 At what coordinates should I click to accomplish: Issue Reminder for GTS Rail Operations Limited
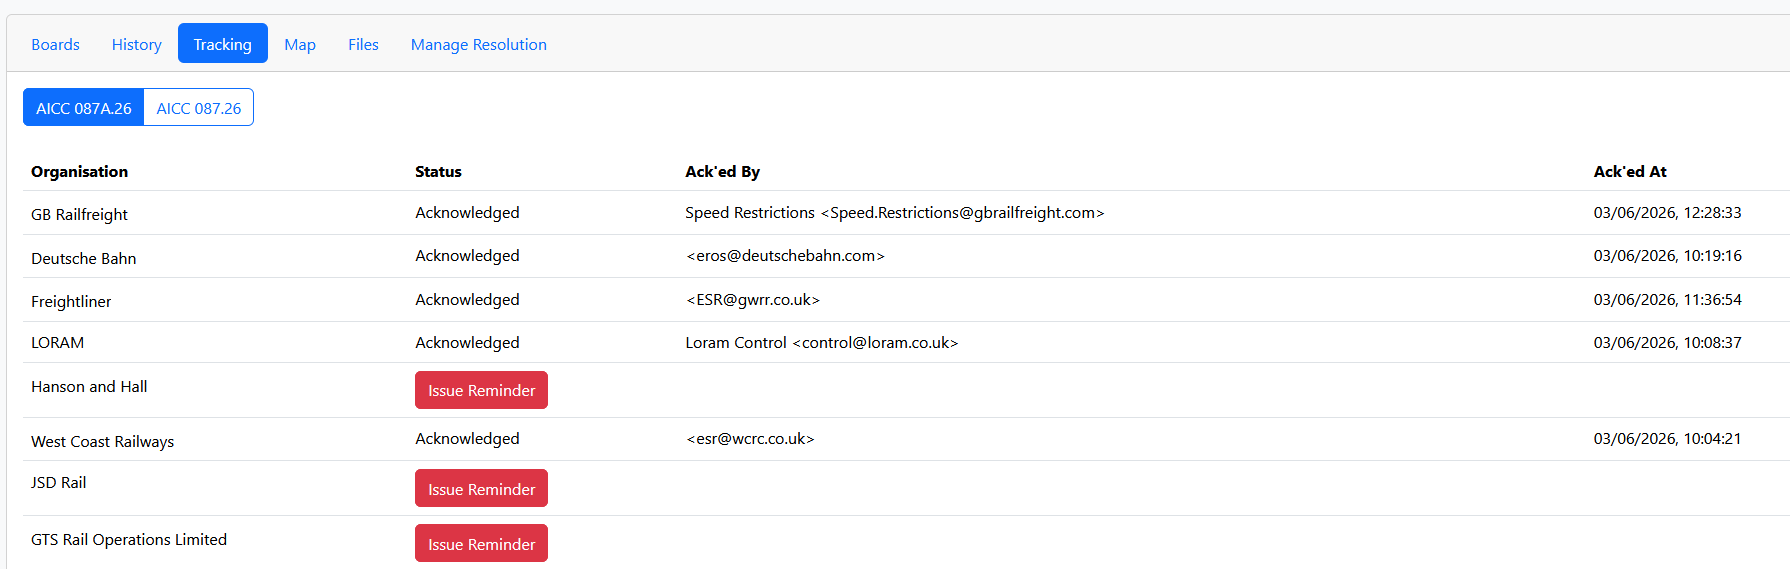click(481, 544)
